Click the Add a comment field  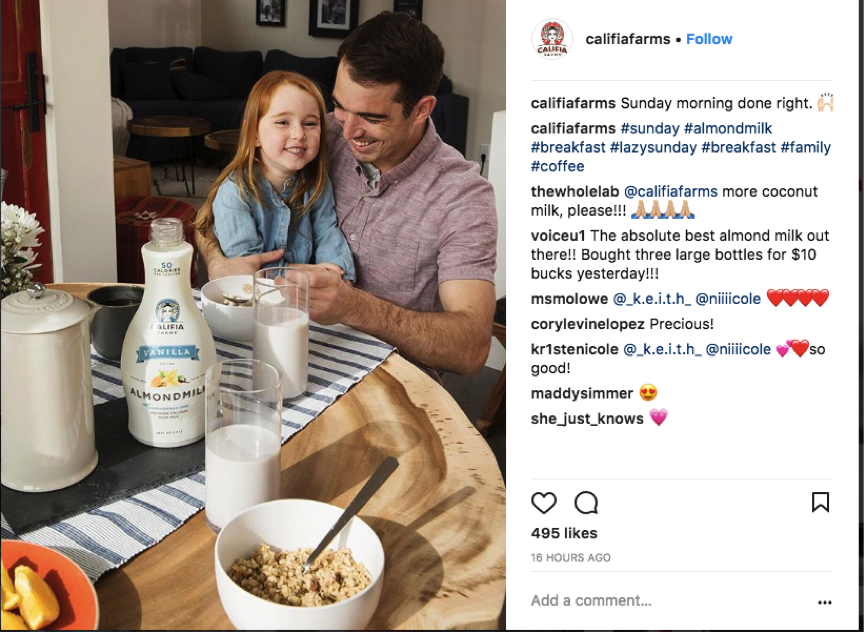pyautogui.click(x=667, y=601)
